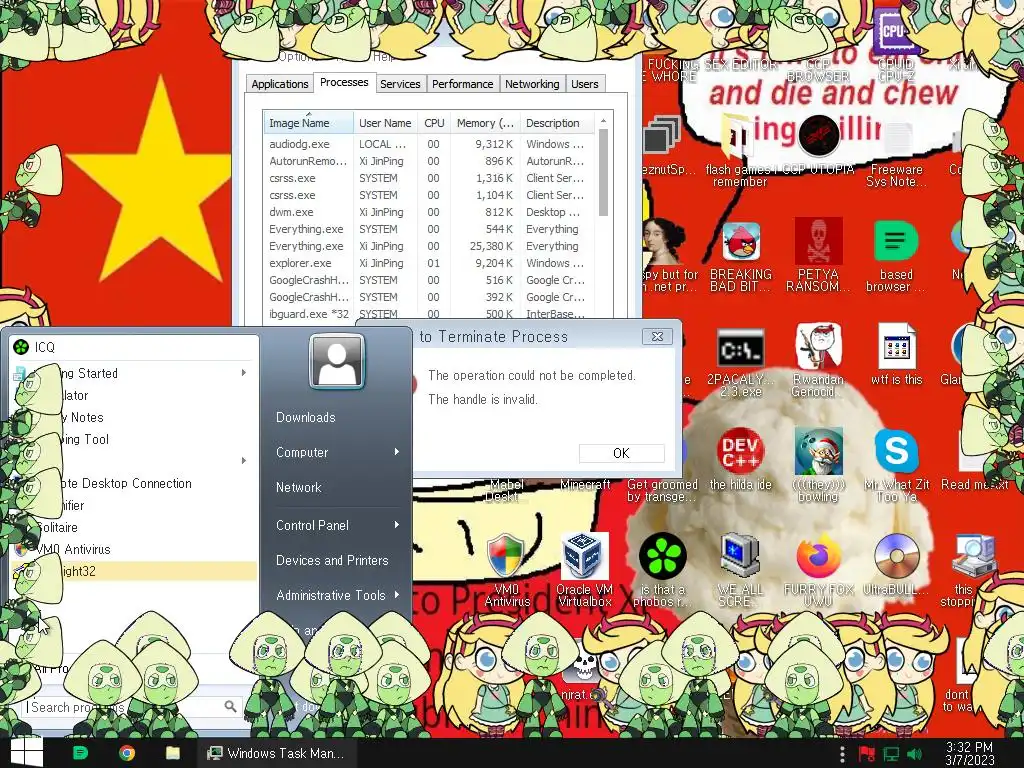This screenshot has height=768, width=1024.
Task: Switch to the Services tab
Action: point(400,84)
